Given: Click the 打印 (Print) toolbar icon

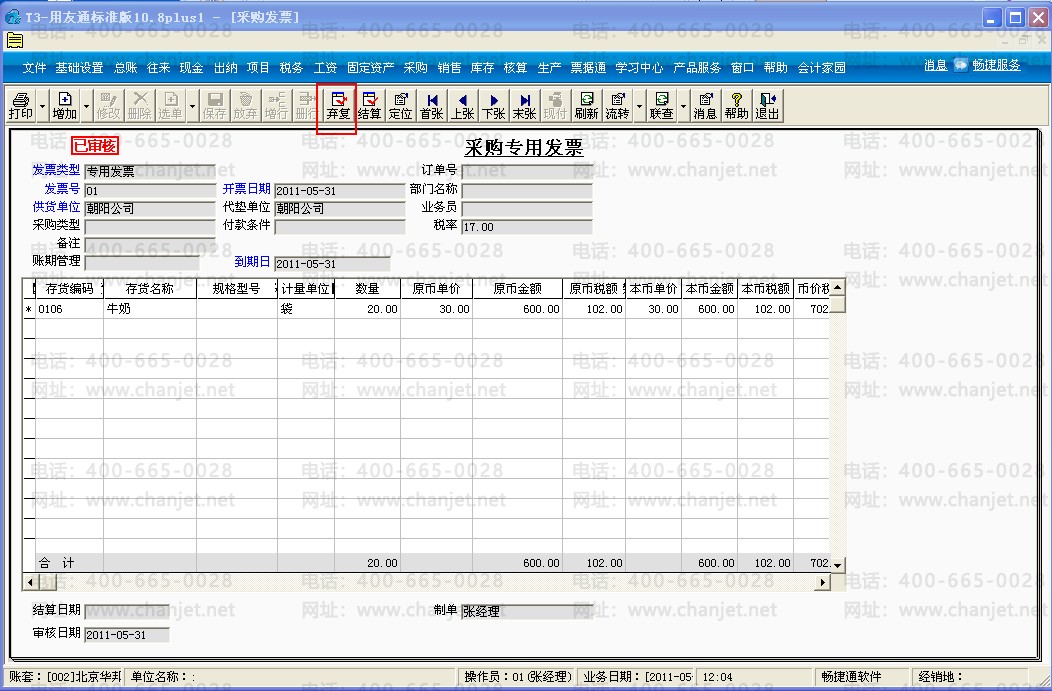Looking at the screenshot, I should 20,105.
